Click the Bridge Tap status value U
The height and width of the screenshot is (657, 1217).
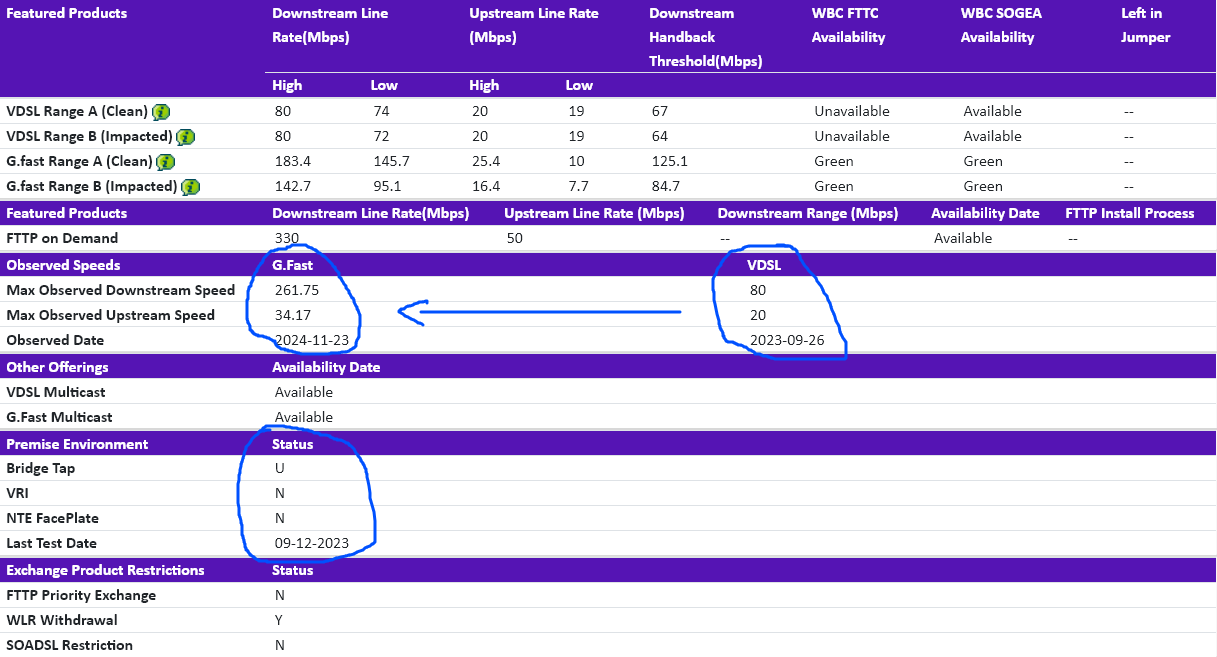click(x=280, y=468)
